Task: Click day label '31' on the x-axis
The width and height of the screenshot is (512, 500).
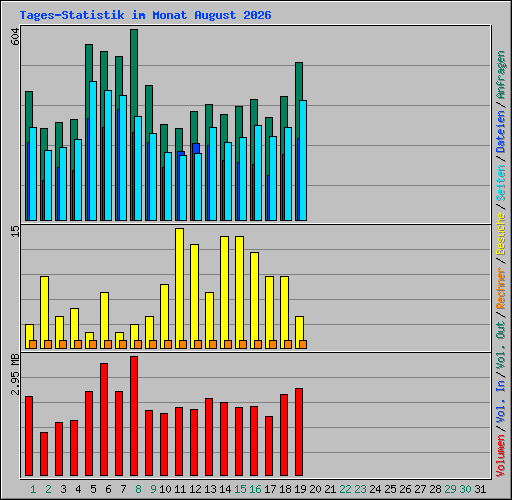Action: pyautogui.click(x=480, y=489)
